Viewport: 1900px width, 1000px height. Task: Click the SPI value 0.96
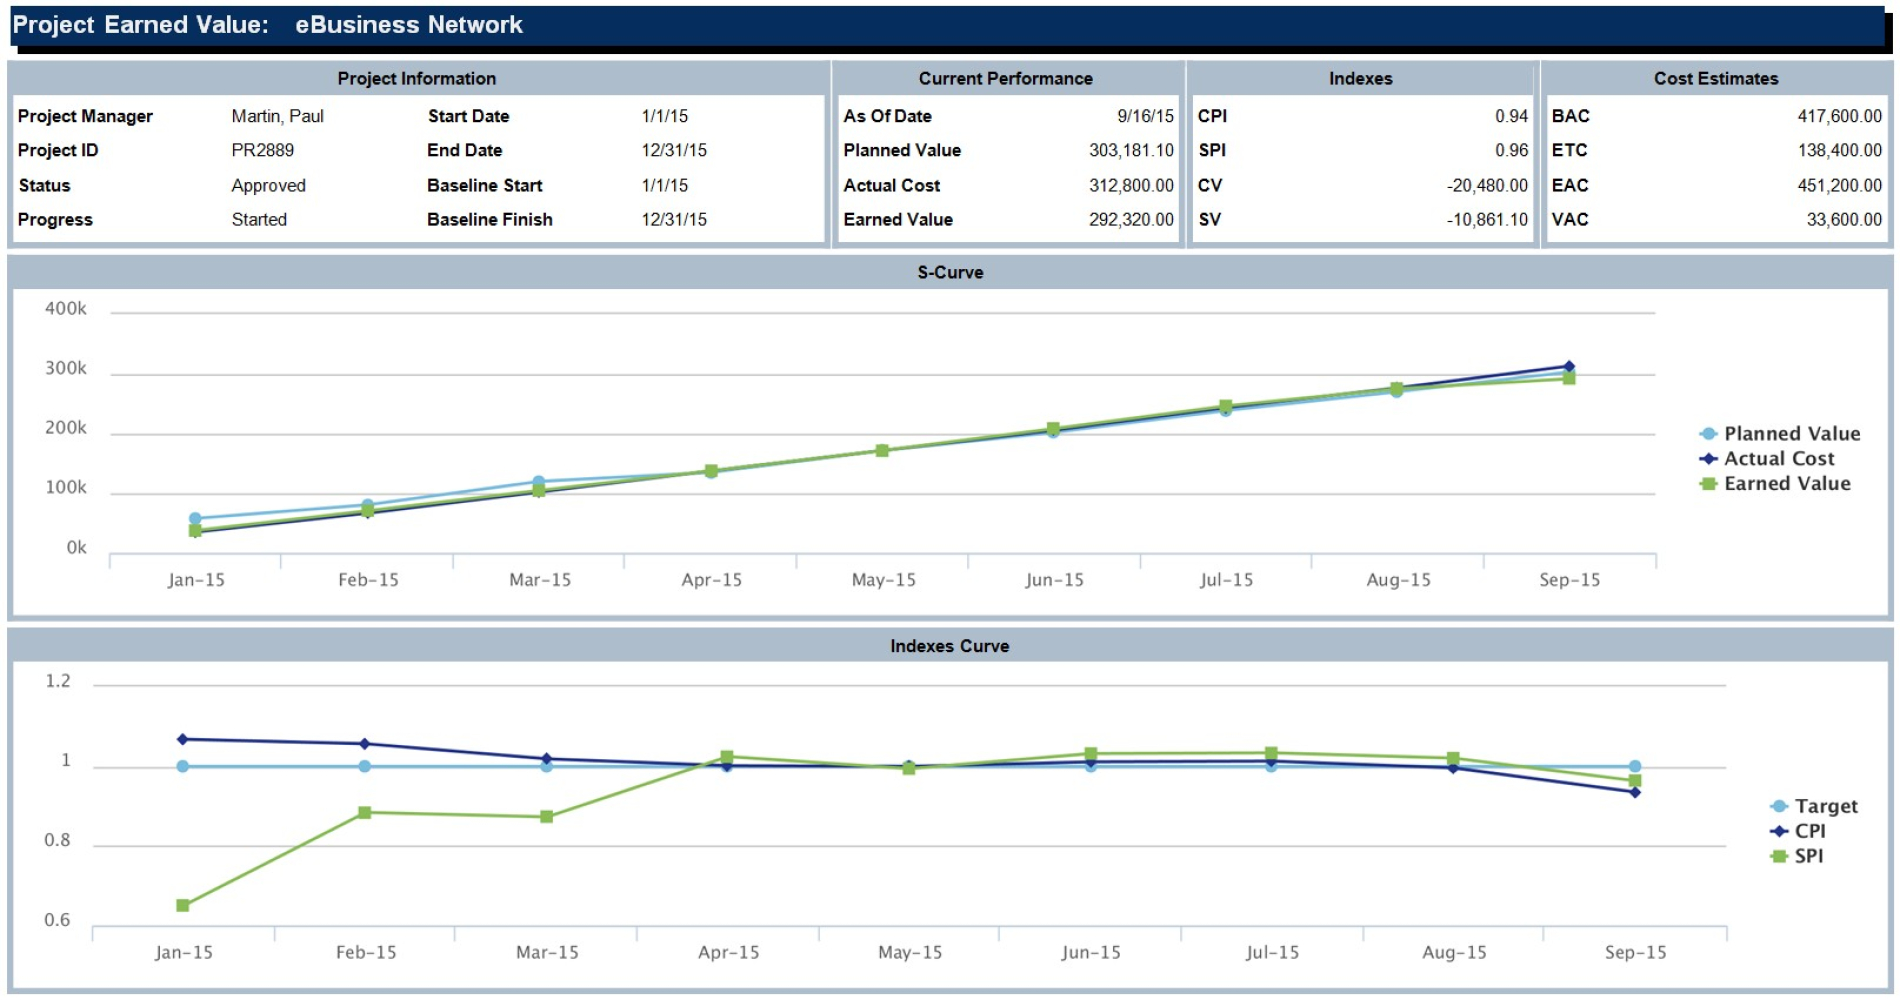pyautogui.click(x=1512, y=150)
